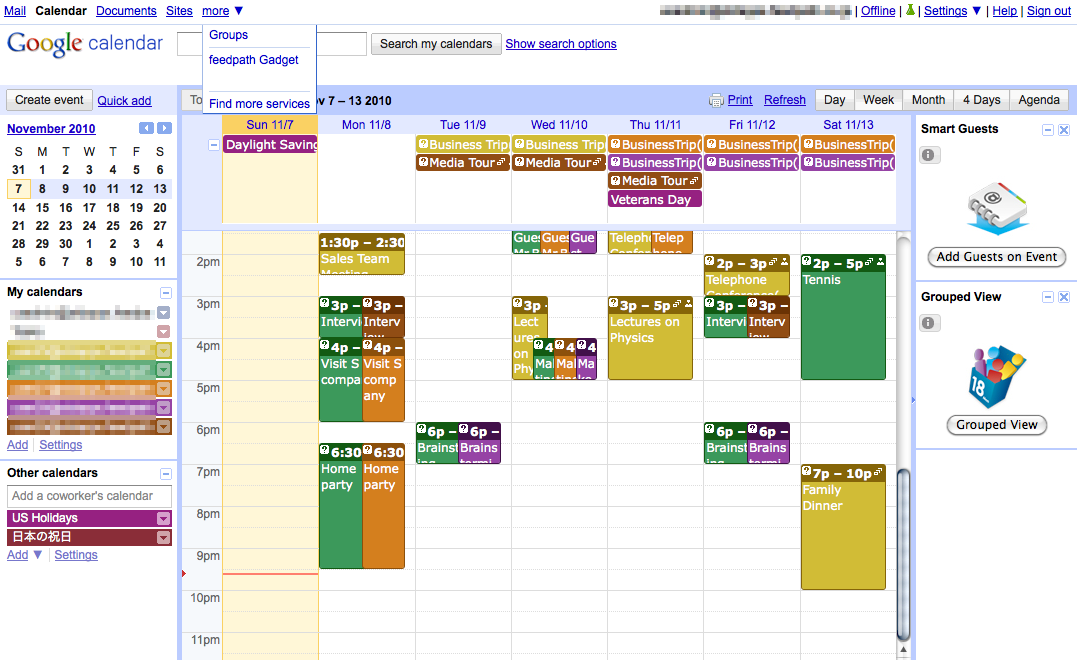Minimize the Grouped View gadget
The height and width of the screenshot is (660, 1077).
[1048, 297]
